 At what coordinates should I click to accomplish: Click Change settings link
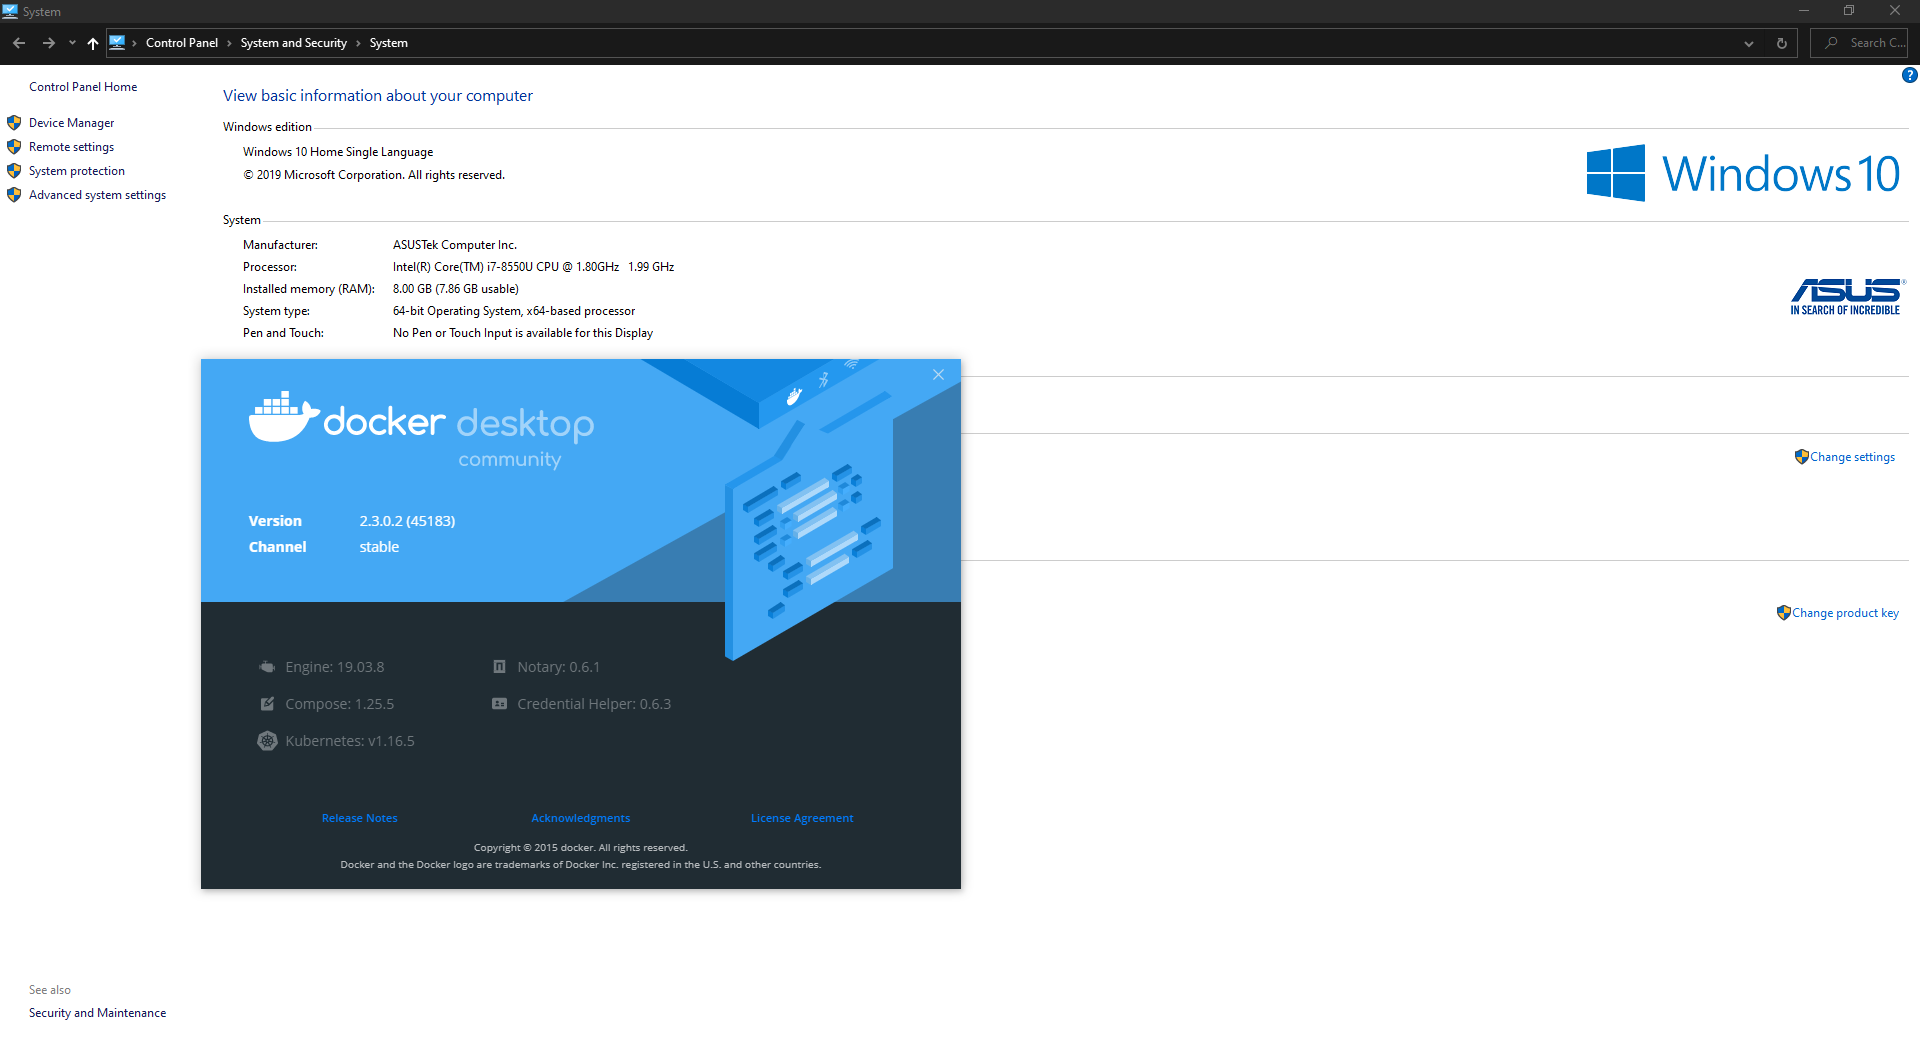point(1852,457)
